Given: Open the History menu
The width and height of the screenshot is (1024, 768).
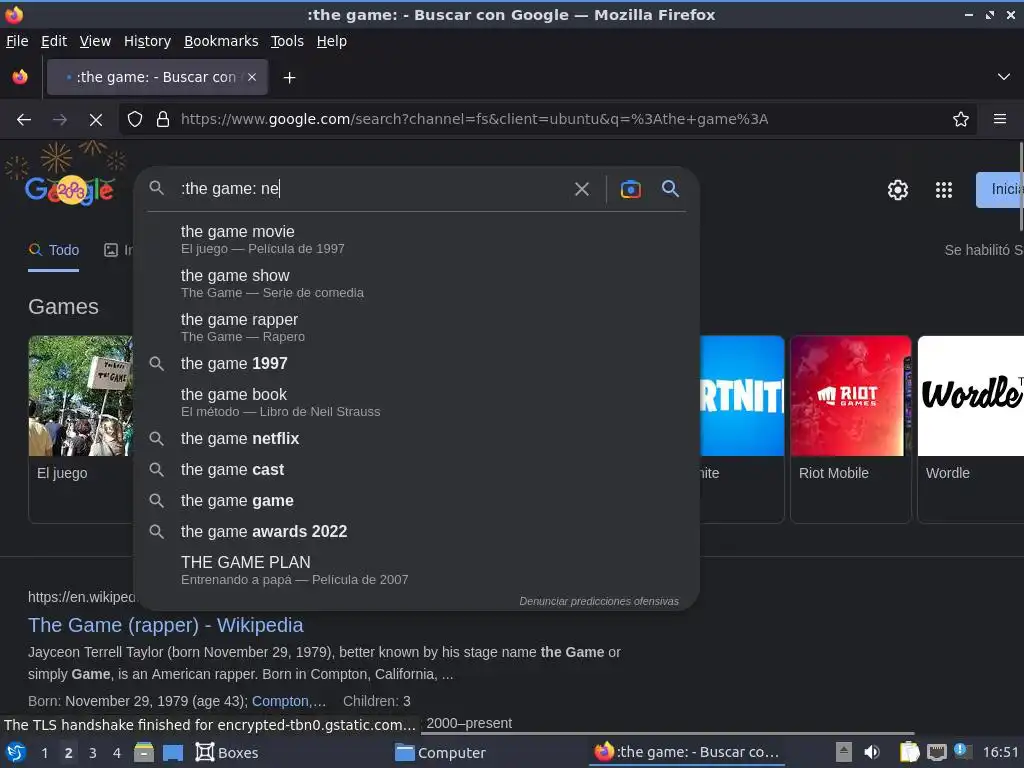Looking at the screenshot, I should (x=147, y=41).
